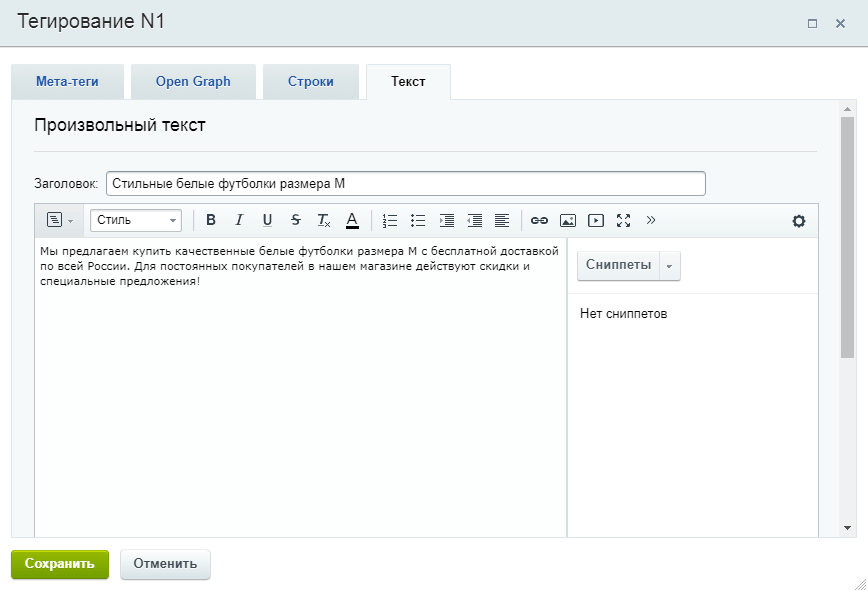Screen dimensions: 868x593
Task: Insert an image into the text
Action: tap(567, 220)
